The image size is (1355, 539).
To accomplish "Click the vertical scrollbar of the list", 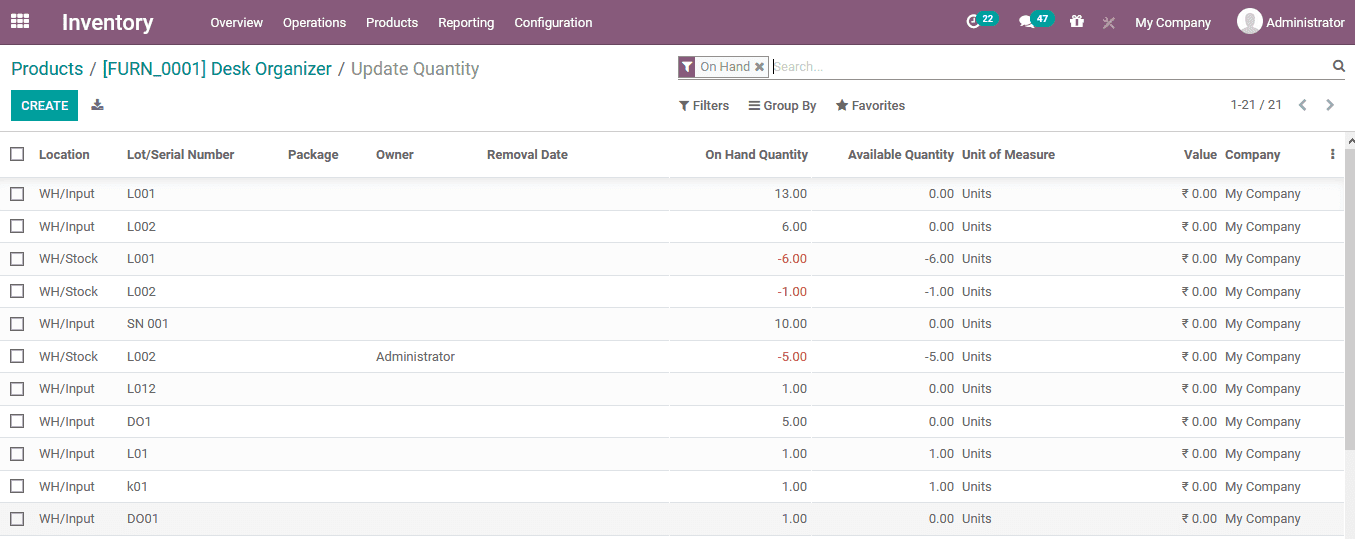I will tap(1349, 300).
